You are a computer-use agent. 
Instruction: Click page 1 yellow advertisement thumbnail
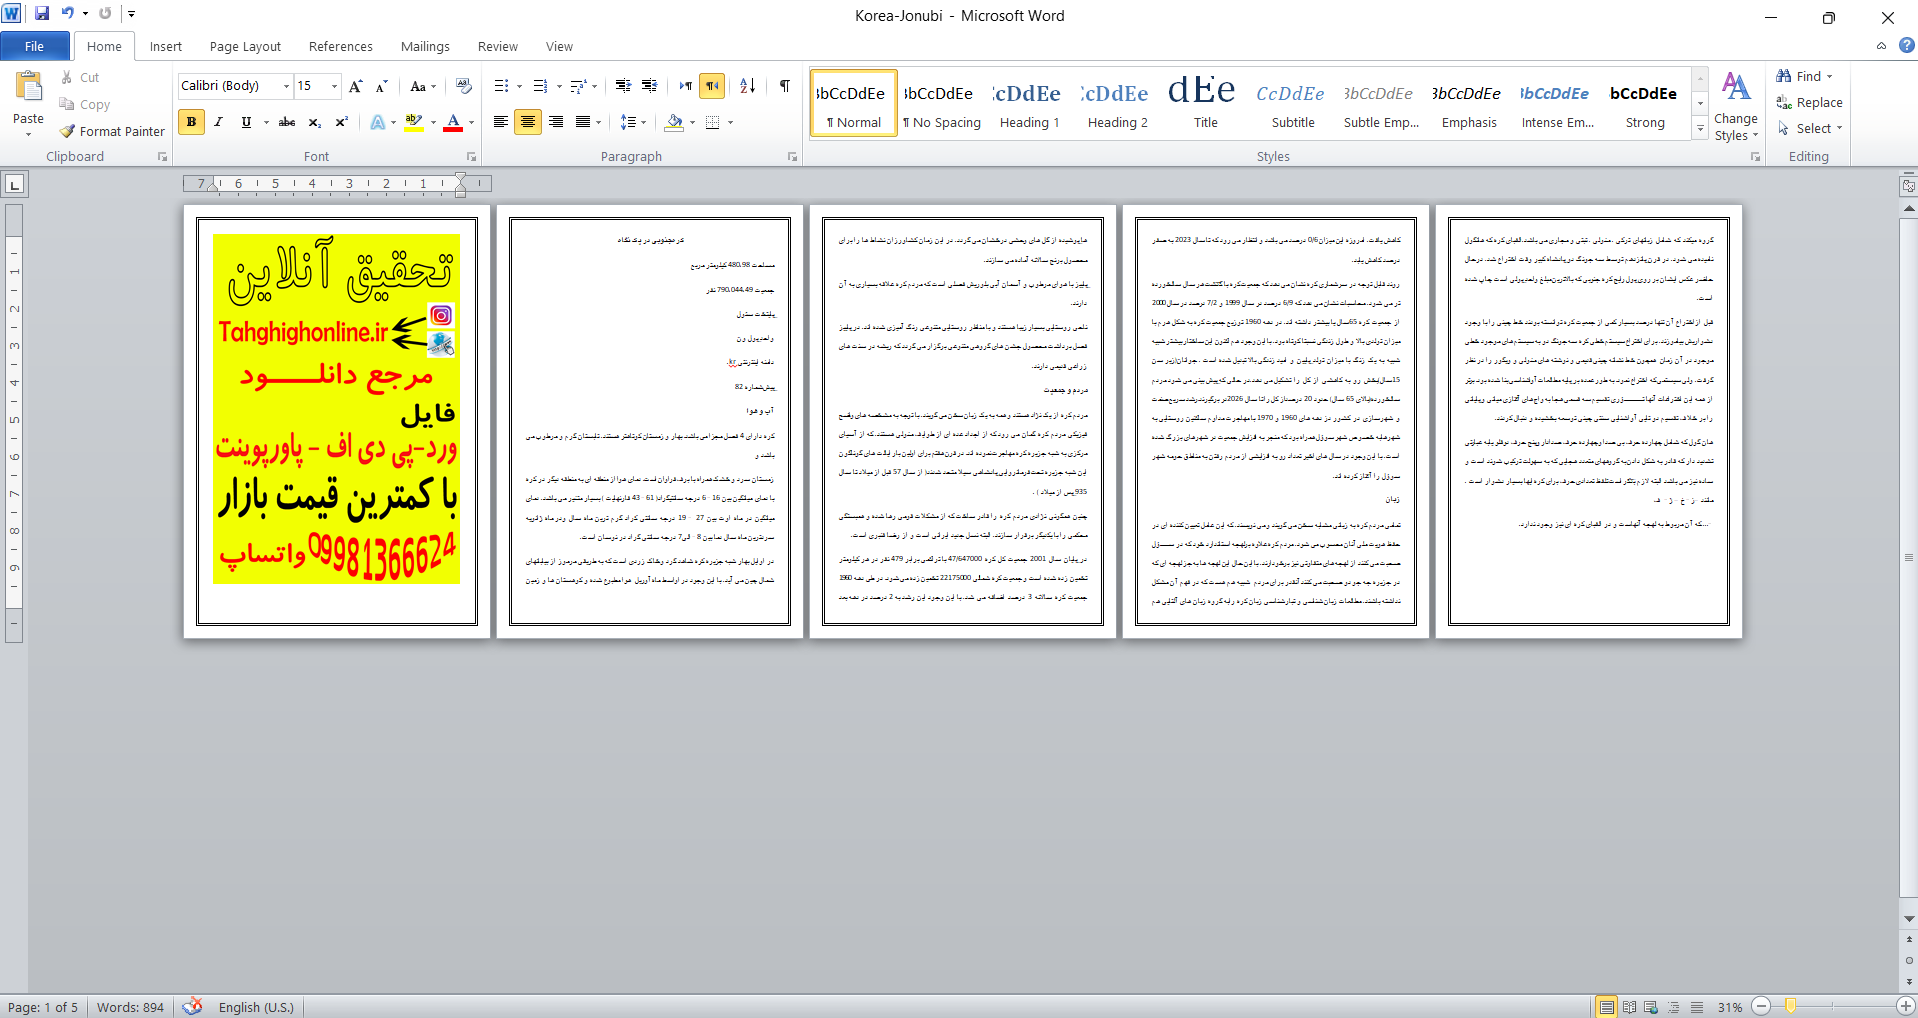336,409
